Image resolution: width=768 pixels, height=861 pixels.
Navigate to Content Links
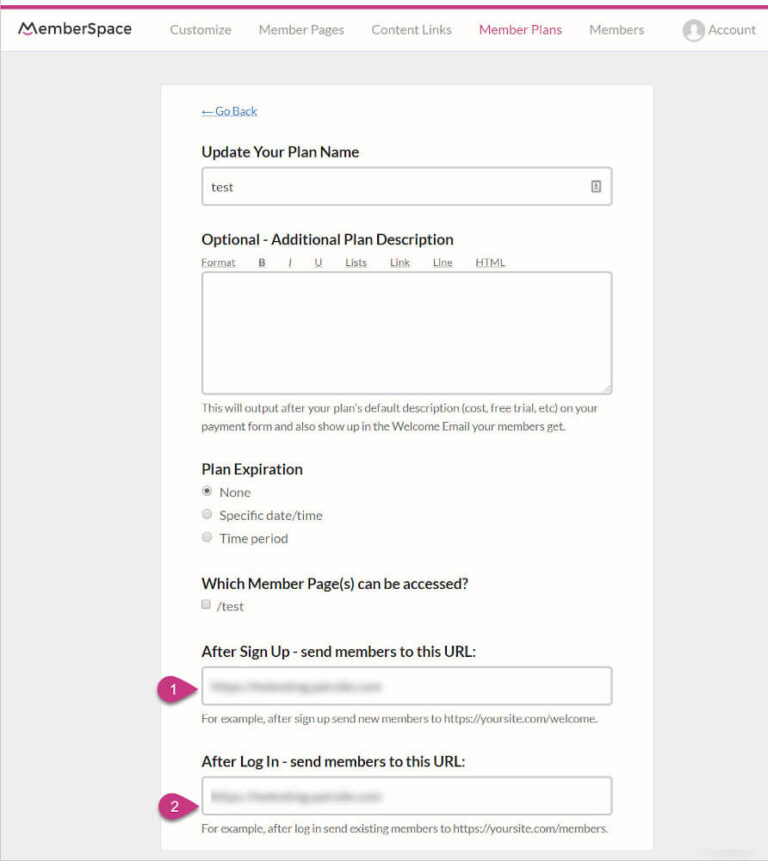click(410, 30)
